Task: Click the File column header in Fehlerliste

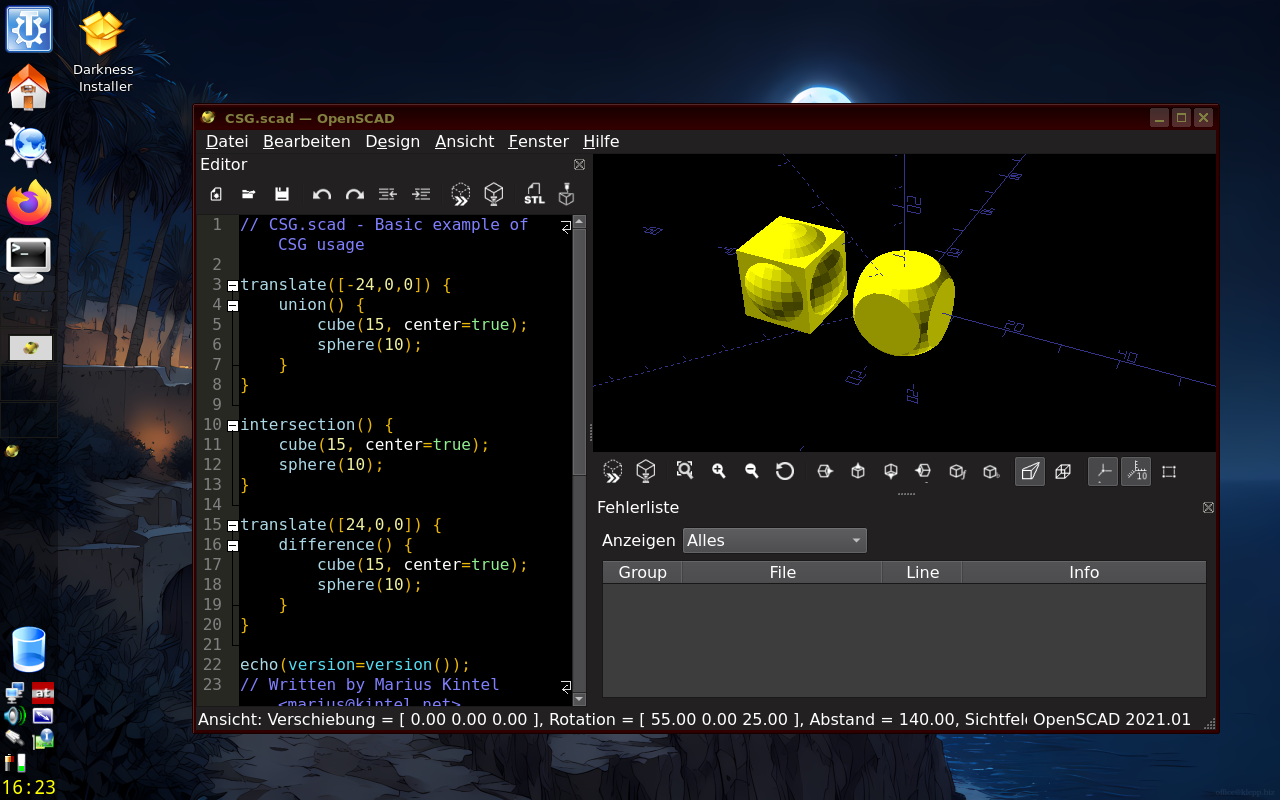Action: click(782, 573)
